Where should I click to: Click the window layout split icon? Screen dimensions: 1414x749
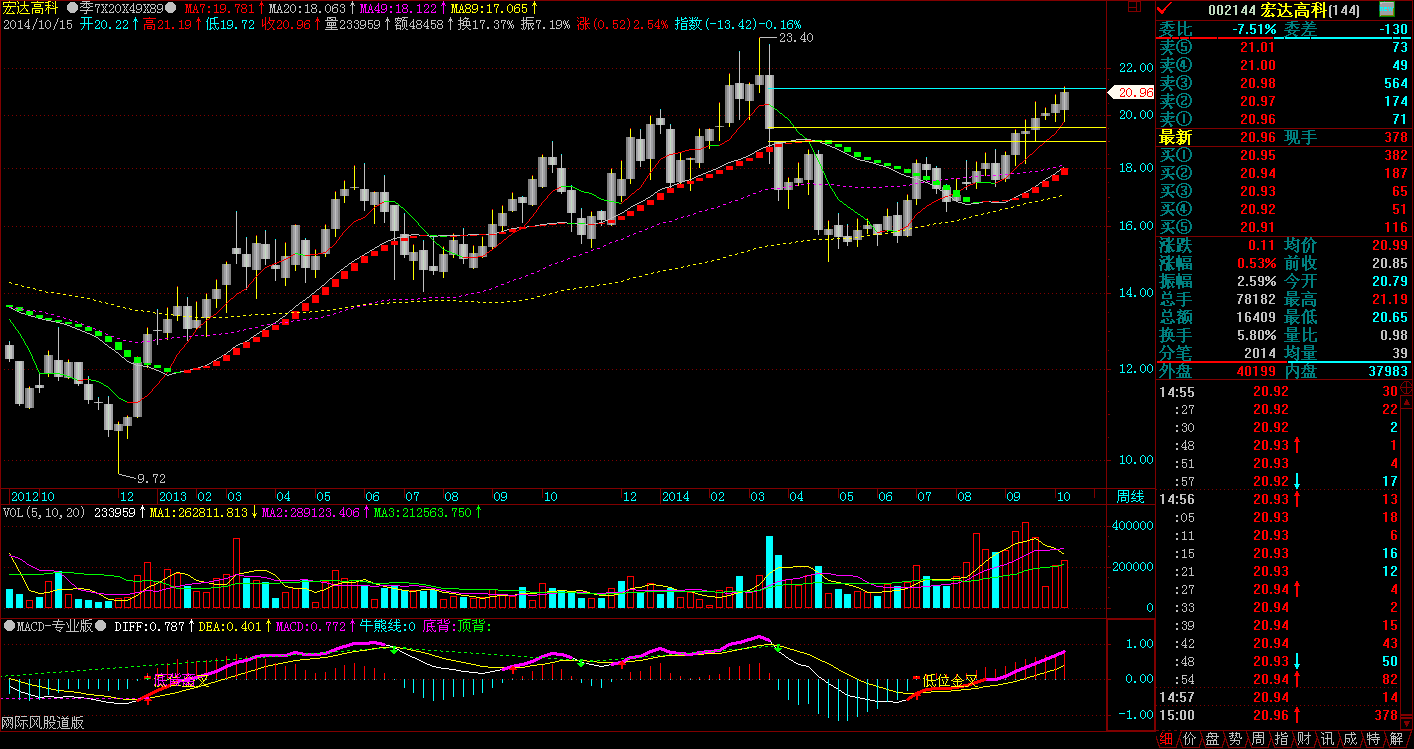pyautogui.click(x=1132, y=7)
